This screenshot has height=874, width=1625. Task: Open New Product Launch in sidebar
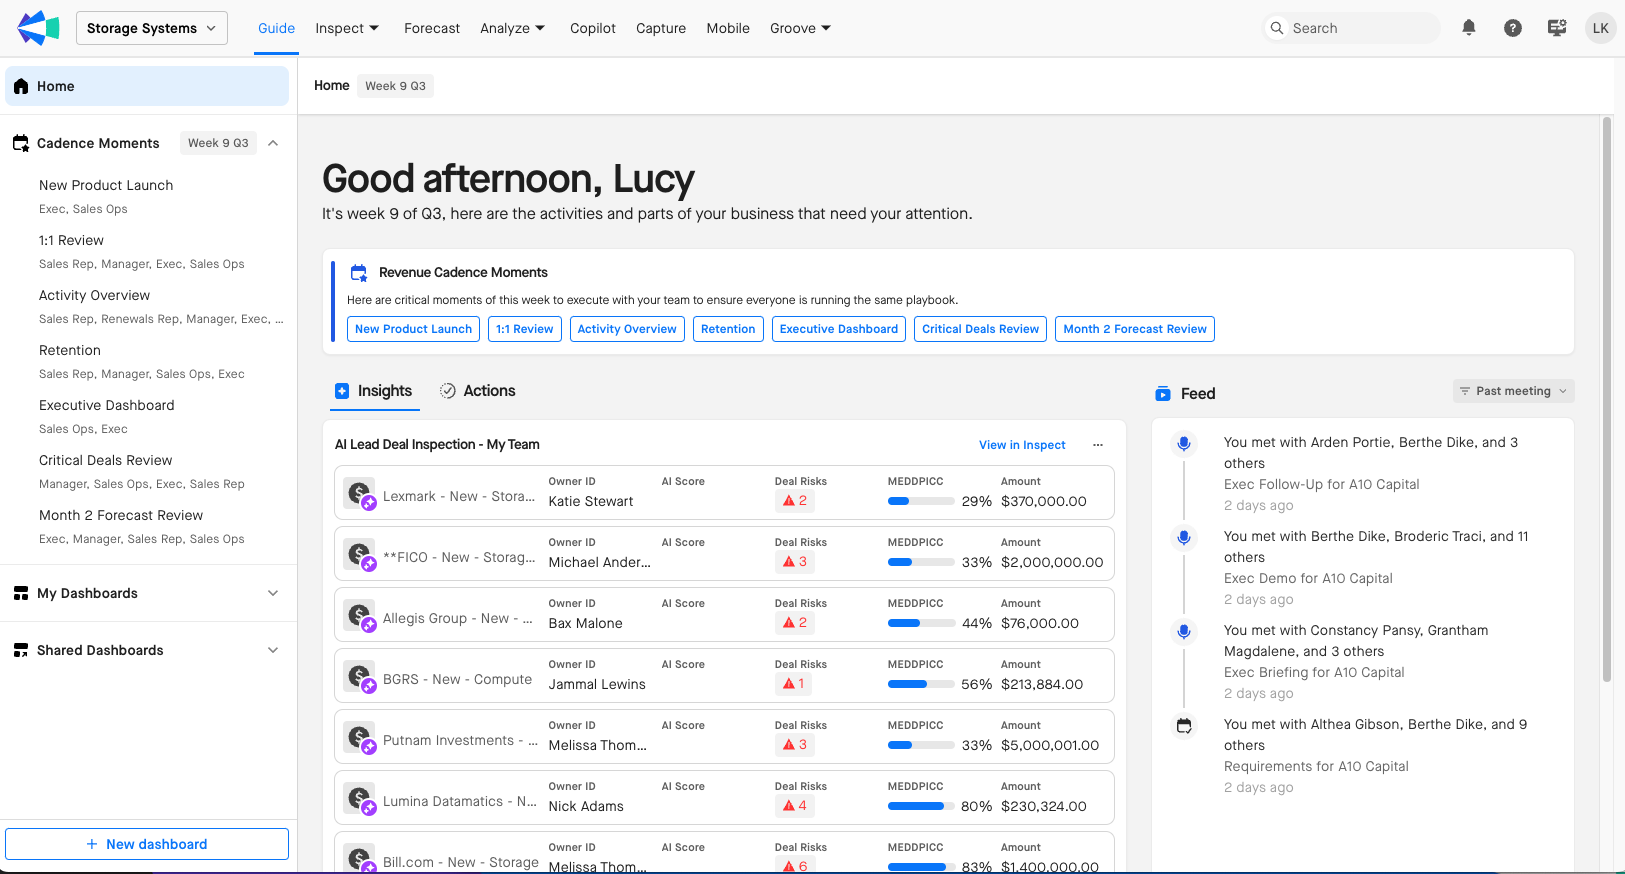[x=106, y=185]
